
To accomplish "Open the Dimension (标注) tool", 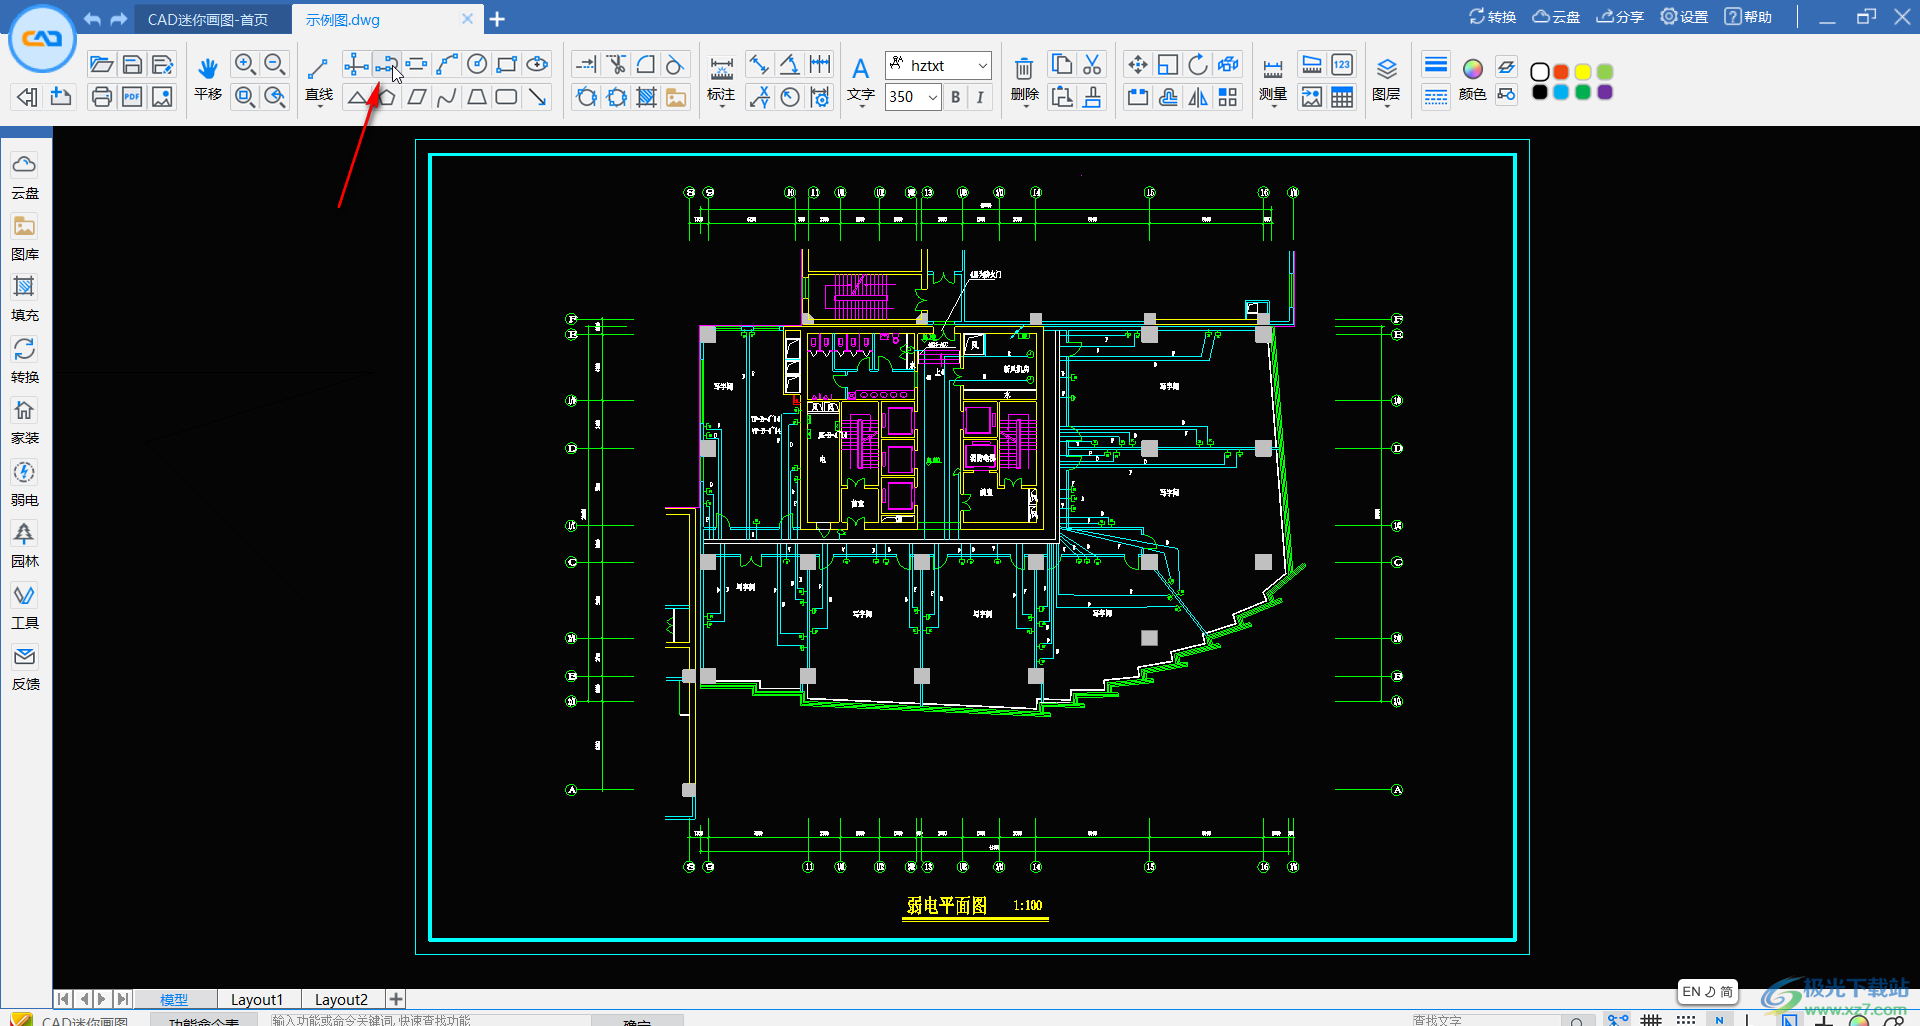I will pyautogui.click(x=721, y=78).
